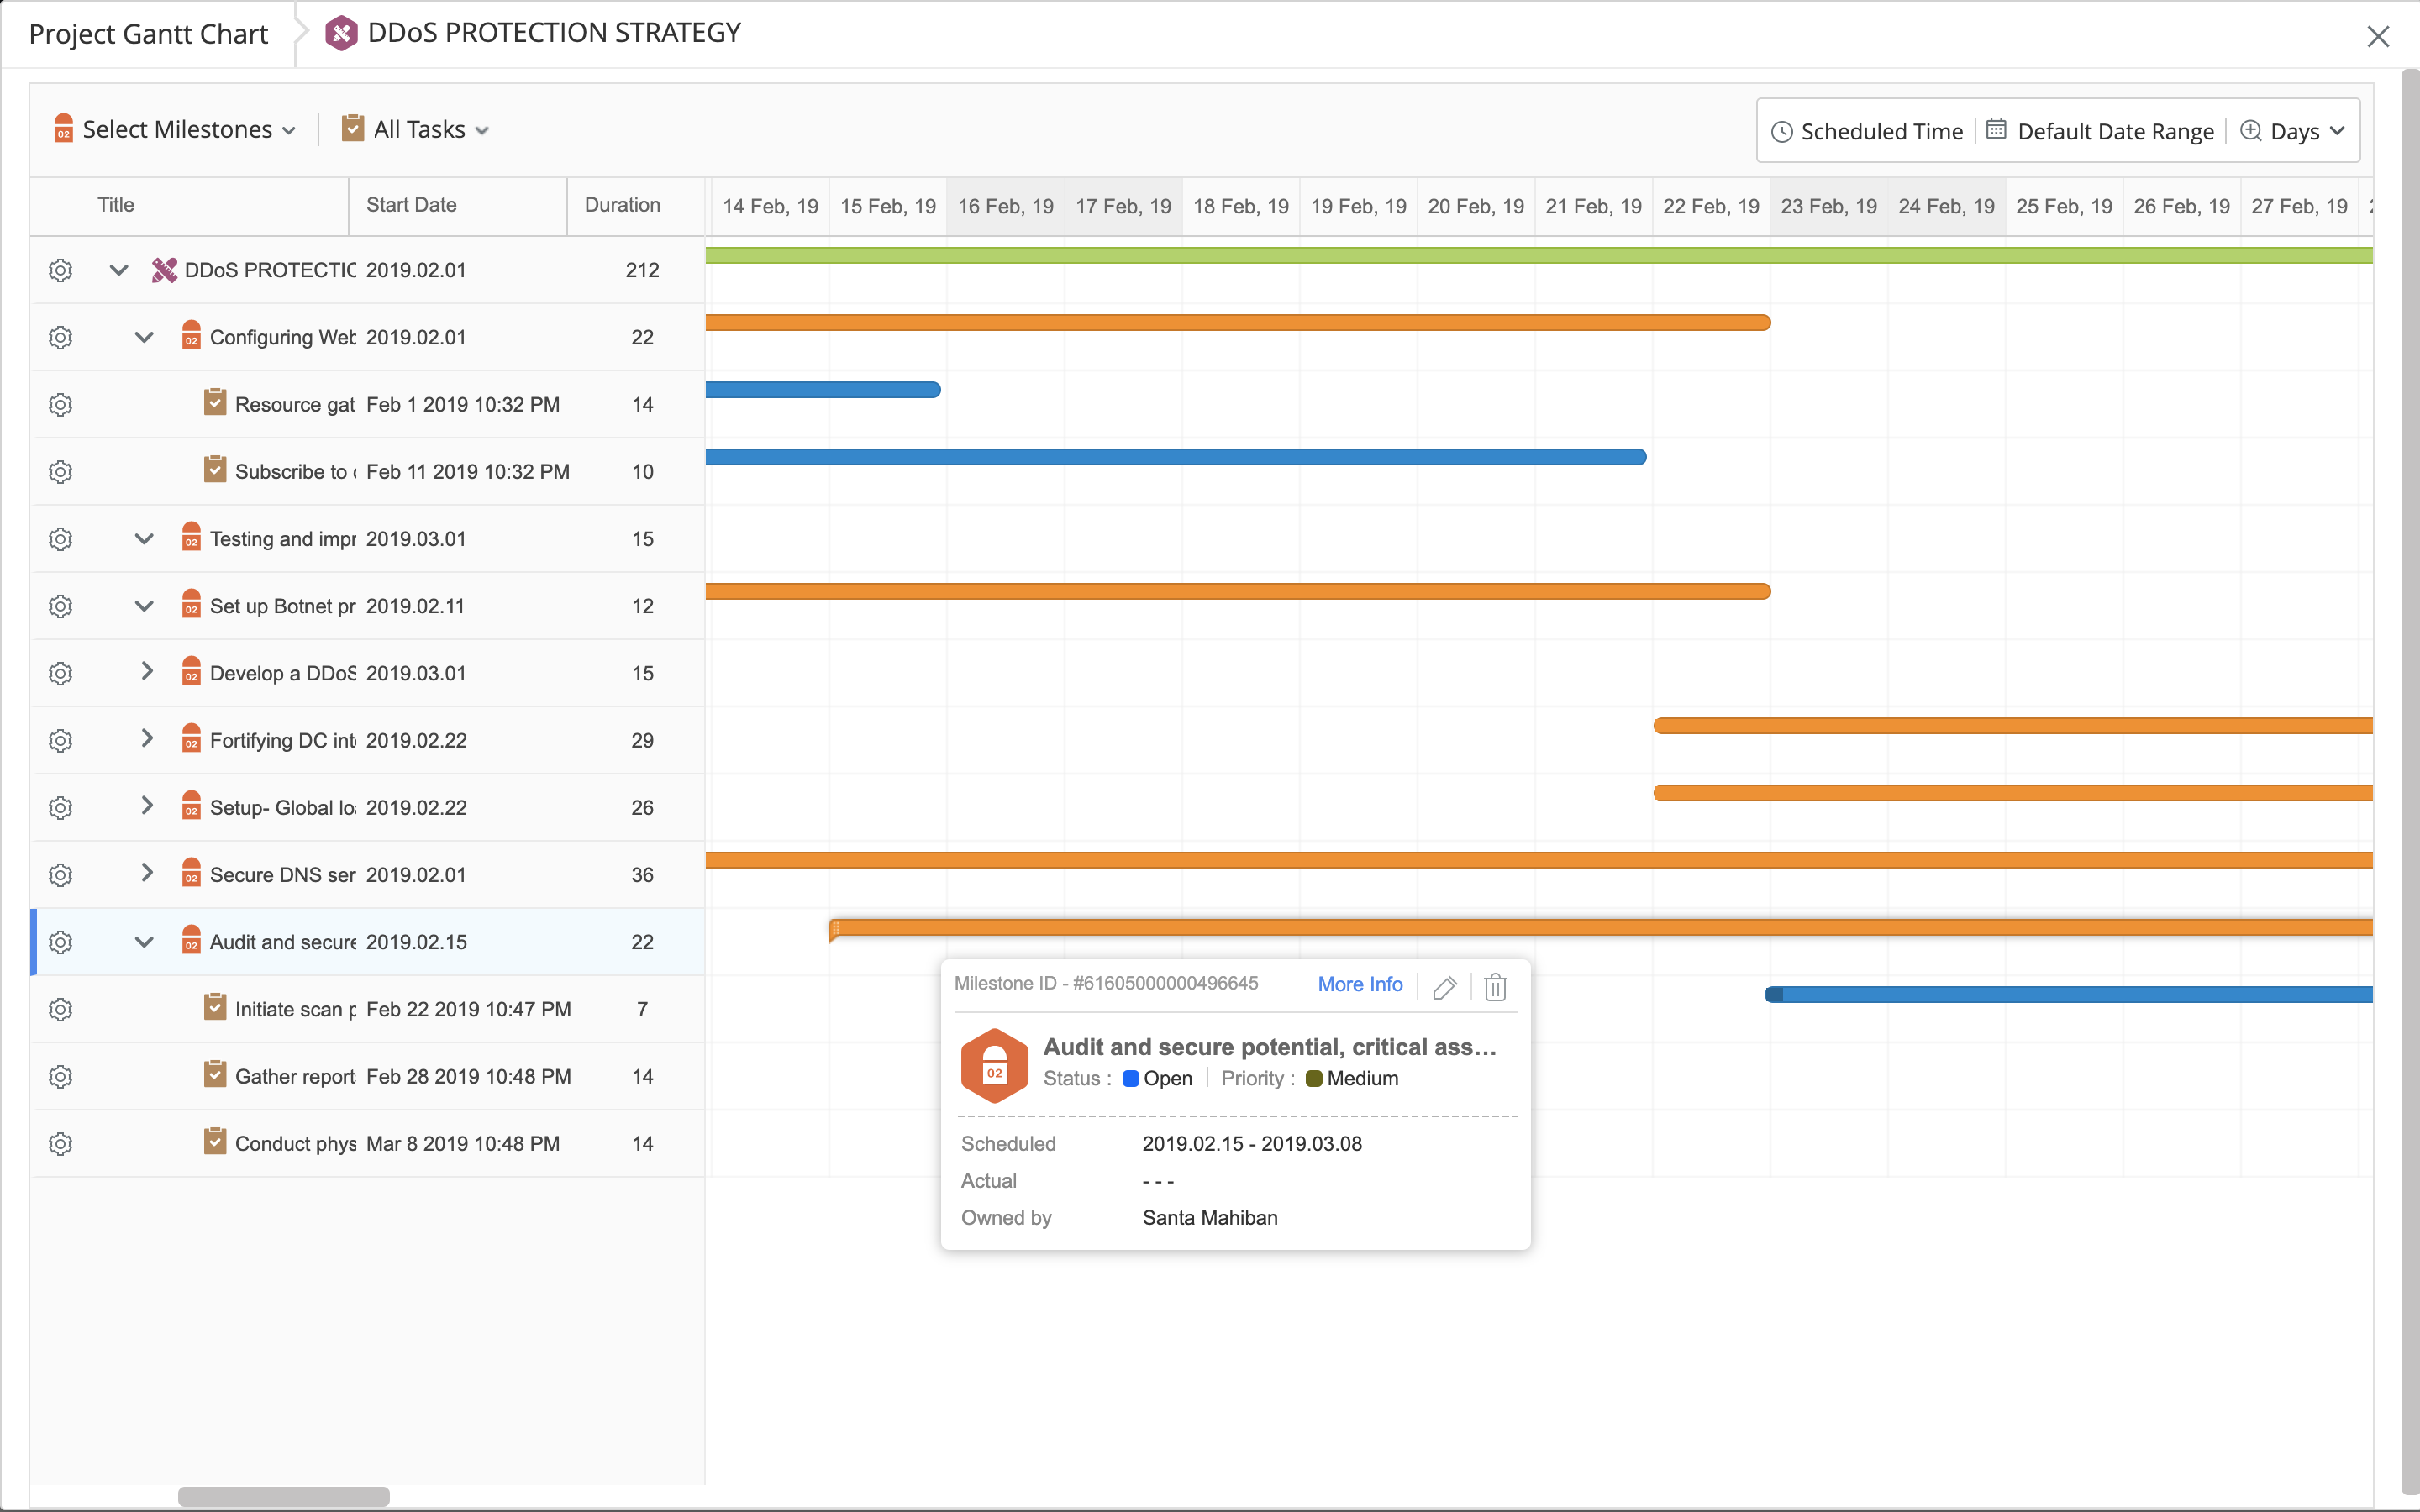Click gear icon on DDoS PROTECTION project row
The image size is (2420, 1512).
point(61,270)
